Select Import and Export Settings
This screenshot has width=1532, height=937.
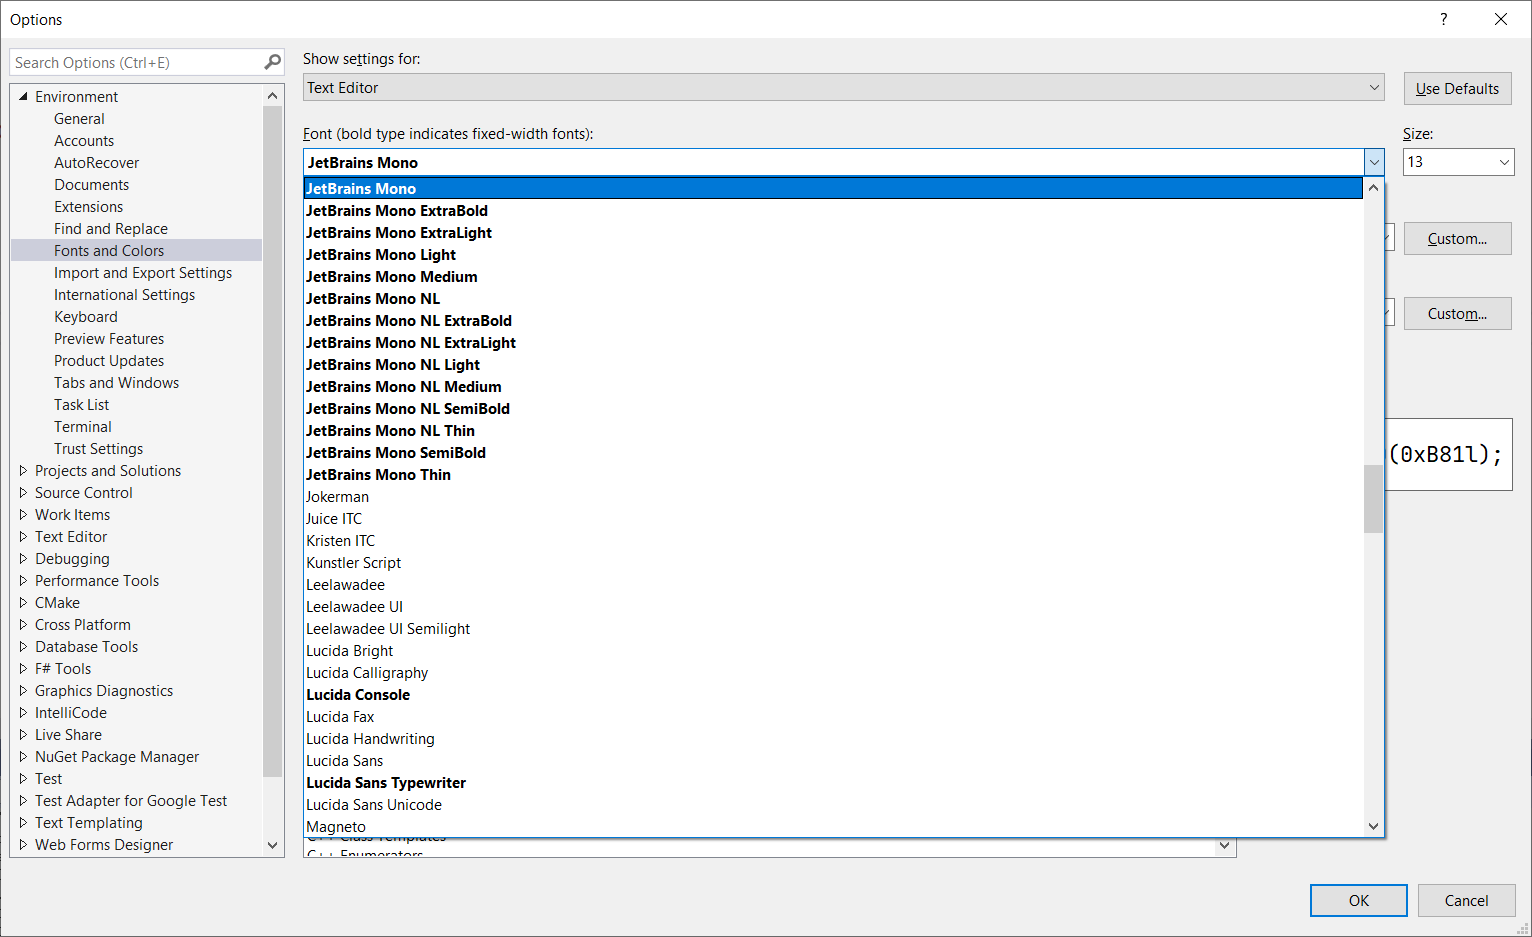[x=143, y=272]
